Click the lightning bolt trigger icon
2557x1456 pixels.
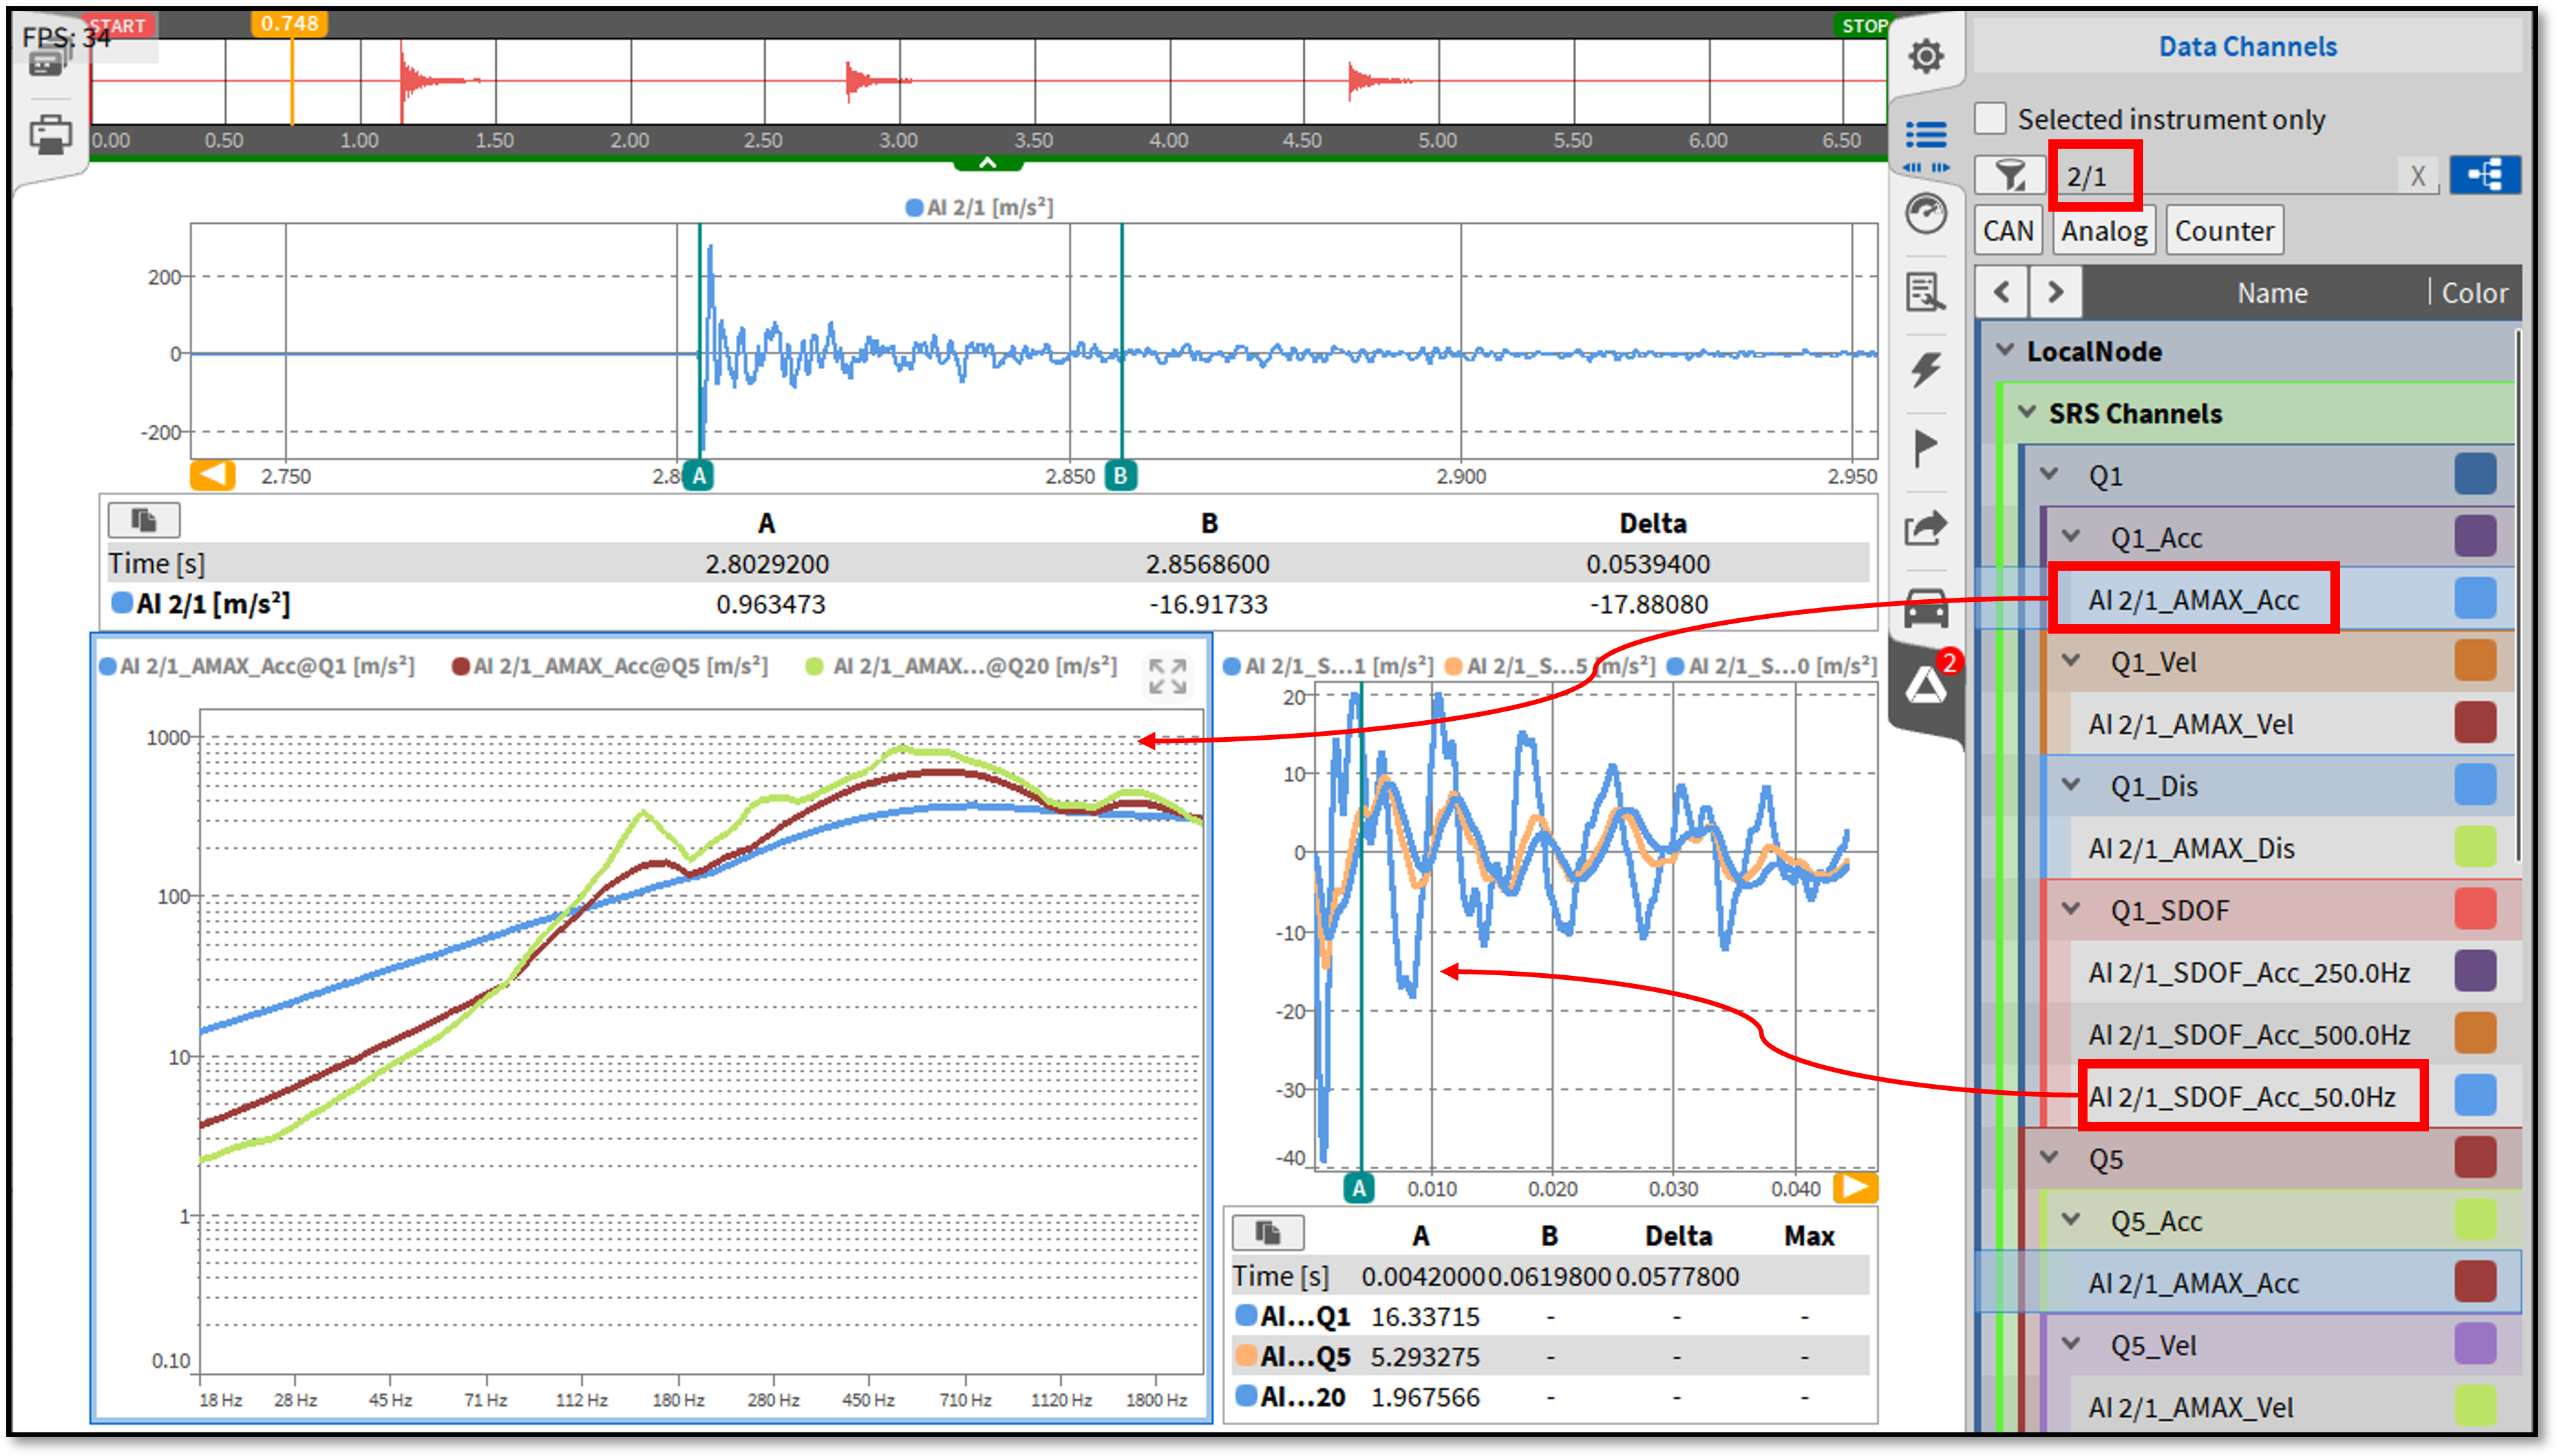point(1925,369)
